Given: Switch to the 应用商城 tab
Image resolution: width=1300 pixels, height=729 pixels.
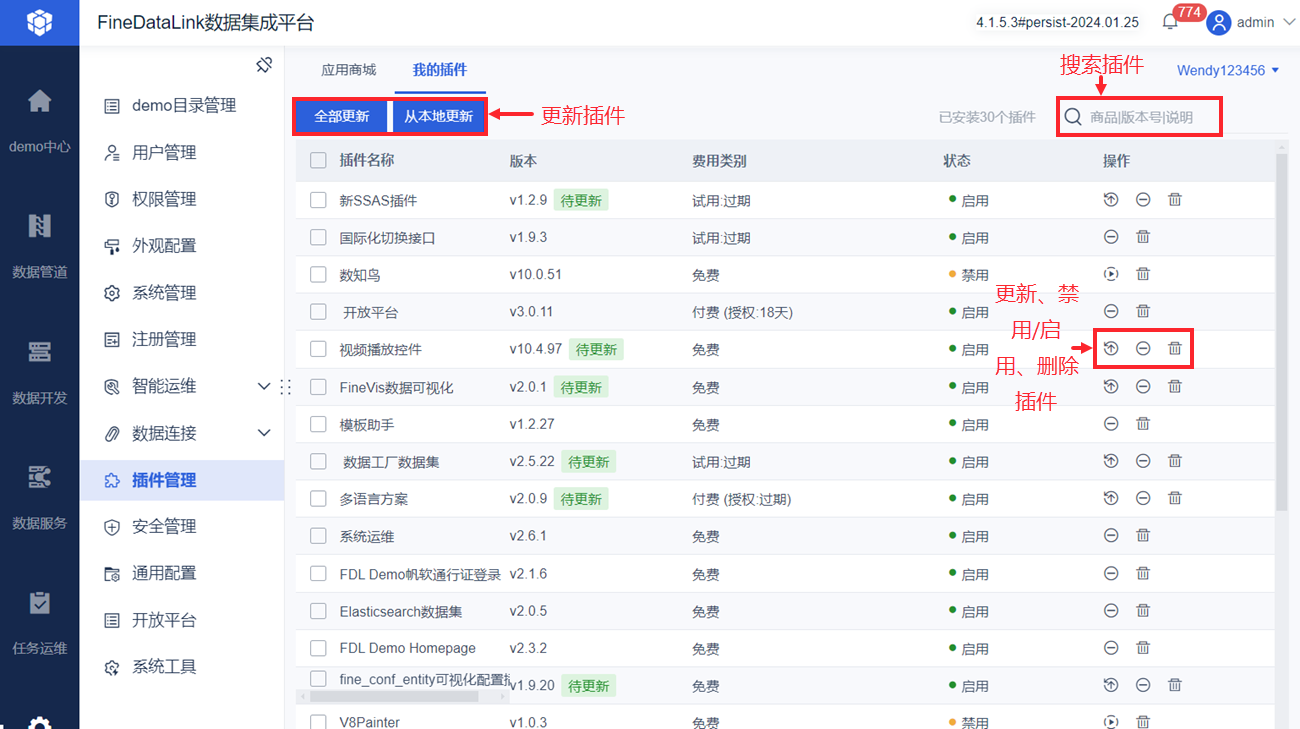Looking at the screenshot, I should click(349, 70).
